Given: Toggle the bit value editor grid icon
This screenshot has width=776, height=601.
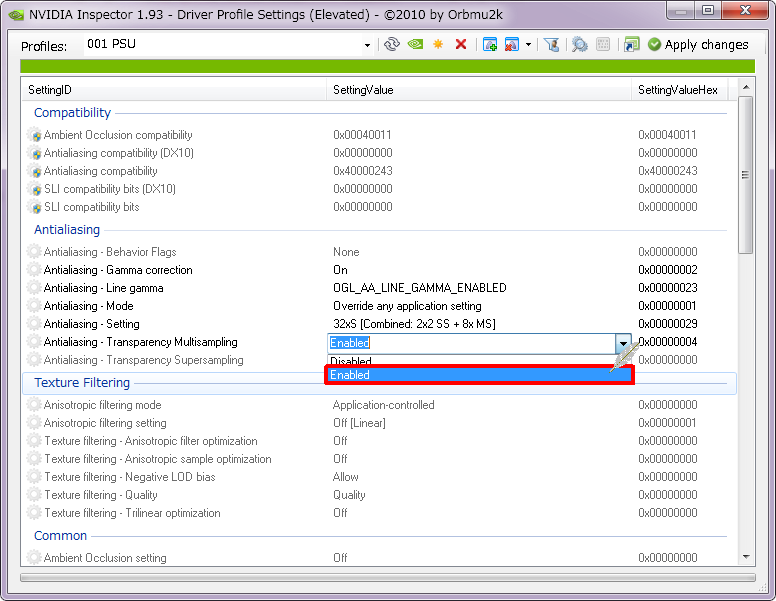Looking at the screenshot, I should point(603,45).
